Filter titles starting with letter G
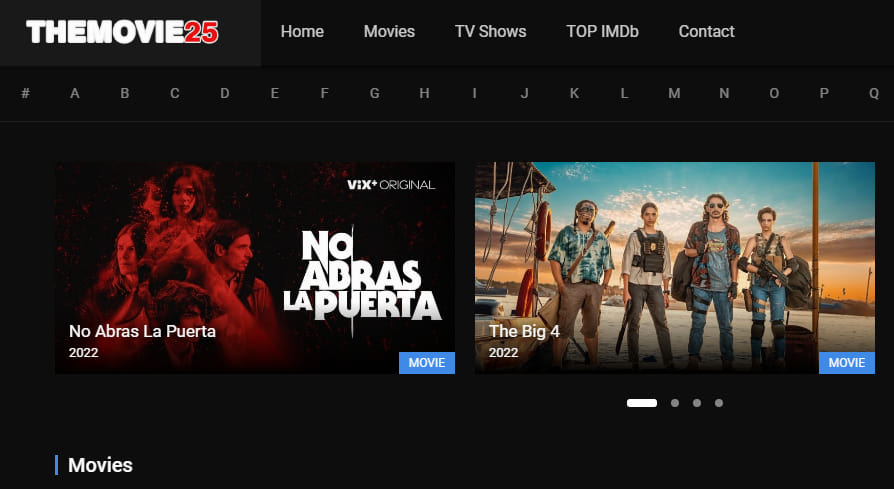The image size is (894, 489). tap(375, 93)
